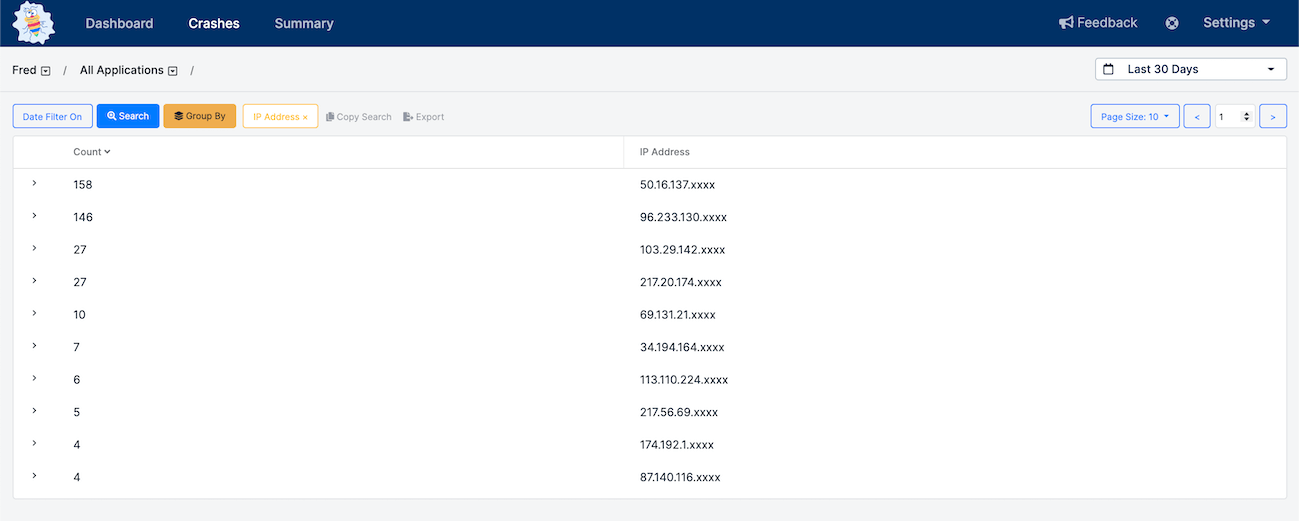Go to the next page of results
The width and height of the screenshot is (1299, 521).
point(1272,117)
